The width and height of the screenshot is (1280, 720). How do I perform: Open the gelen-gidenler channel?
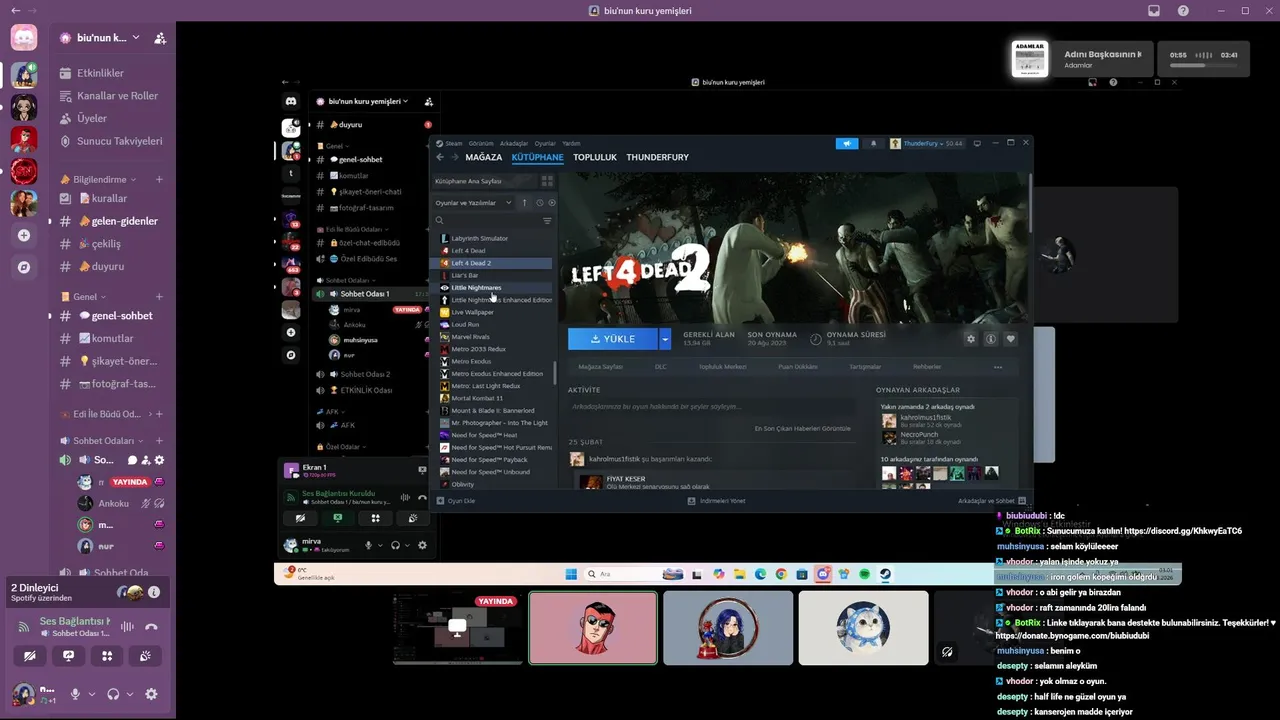pos(110,221)
